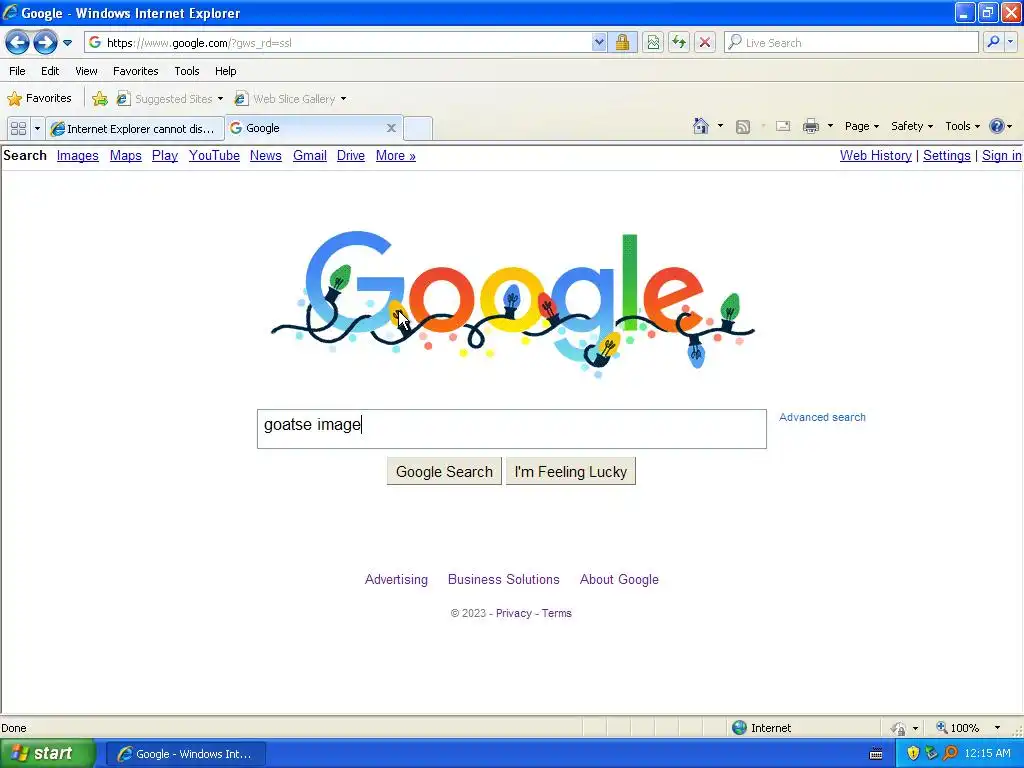Click the Sign in link
This screenshot has height=768, width=1024.
(x=1002, y=156)
